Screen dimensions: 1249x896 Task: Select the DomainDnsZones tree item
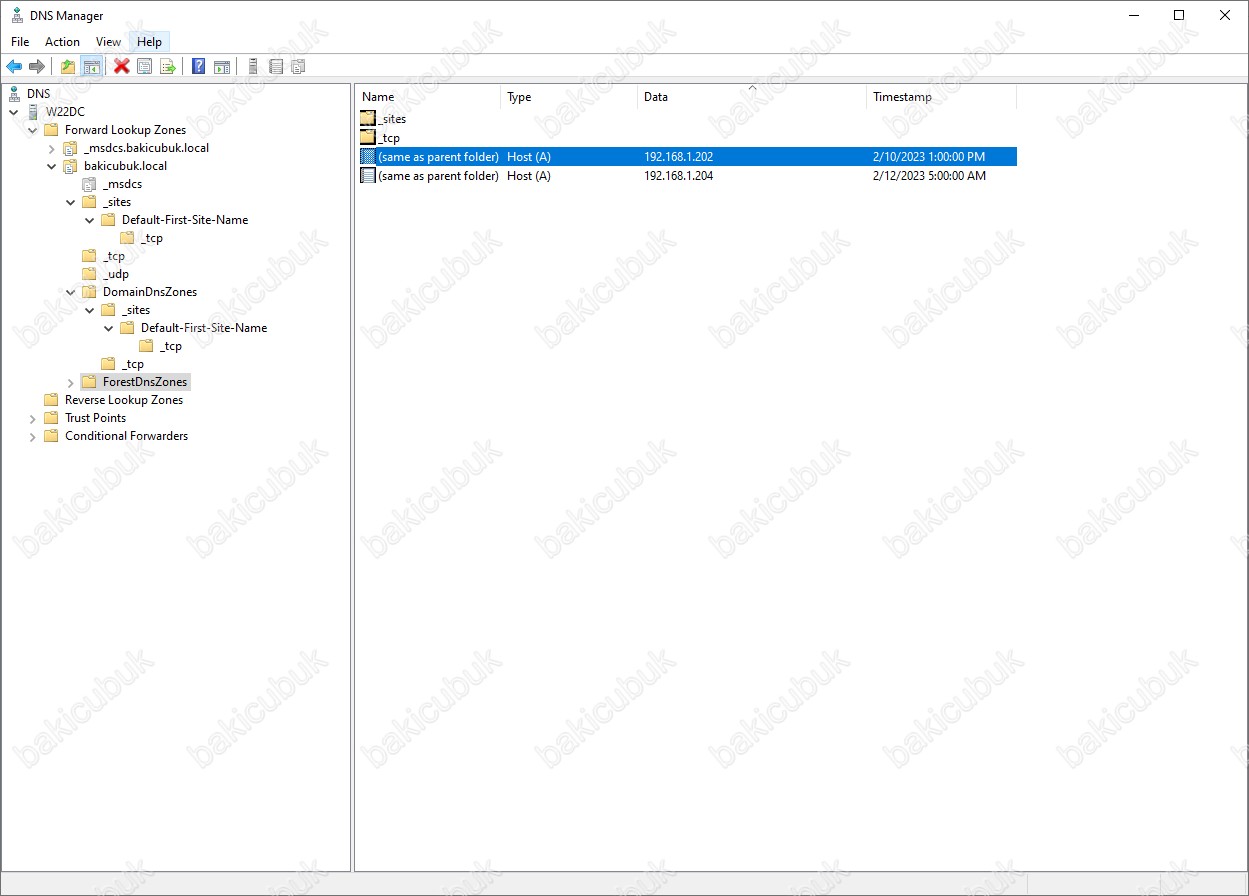click(150, 292)
